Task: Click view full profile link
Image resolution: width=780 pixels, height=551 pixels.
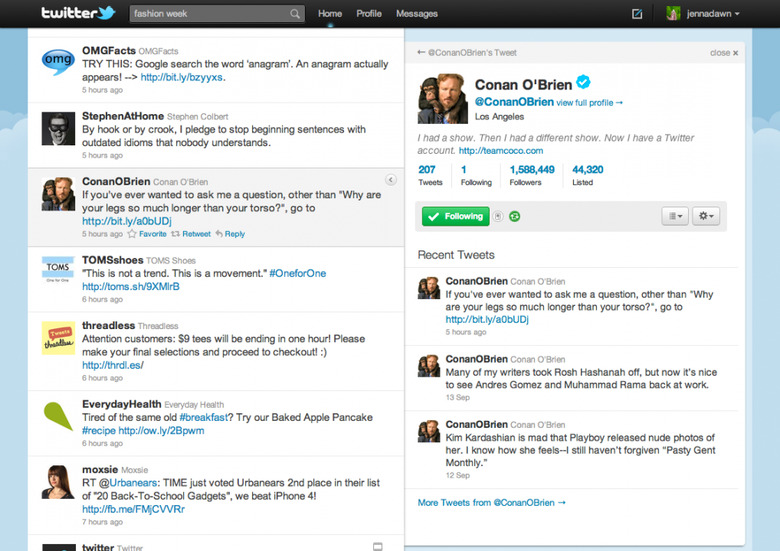Action: point(590,103)
